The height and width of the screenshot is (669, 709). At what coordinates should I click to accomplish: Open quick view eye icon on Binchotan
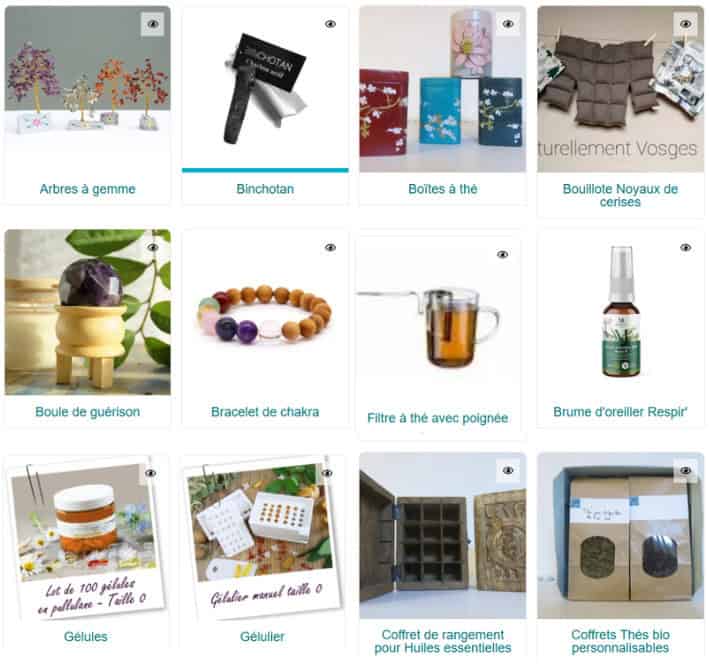[x=331, y=24]
